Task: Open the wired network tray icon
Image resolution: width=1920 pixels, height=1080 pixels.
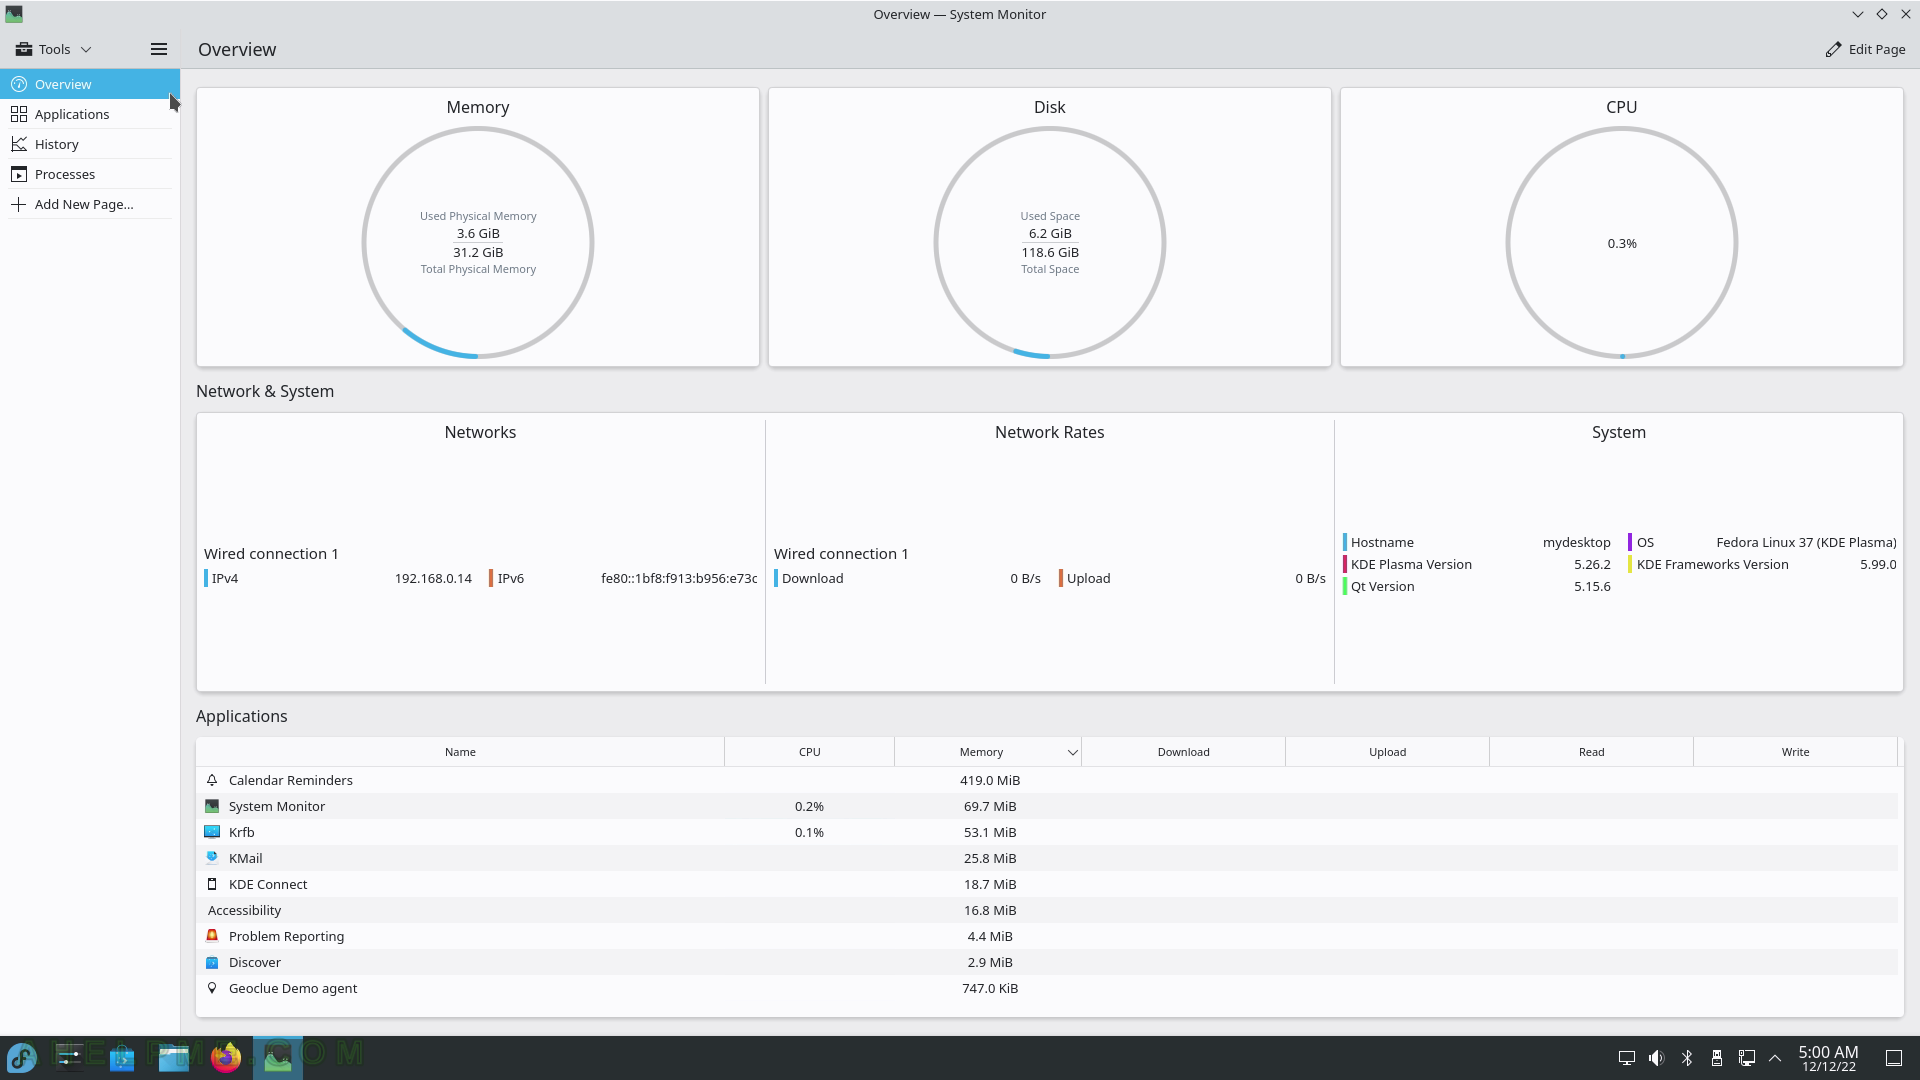Action: 1747,1058
